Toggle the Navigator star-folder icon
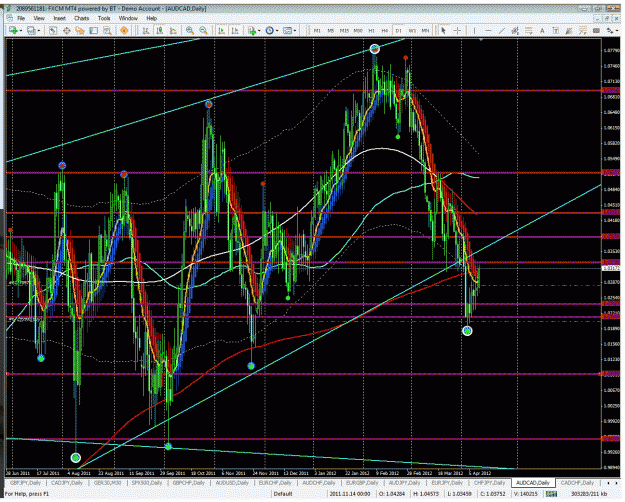 [x=80, y=31]
